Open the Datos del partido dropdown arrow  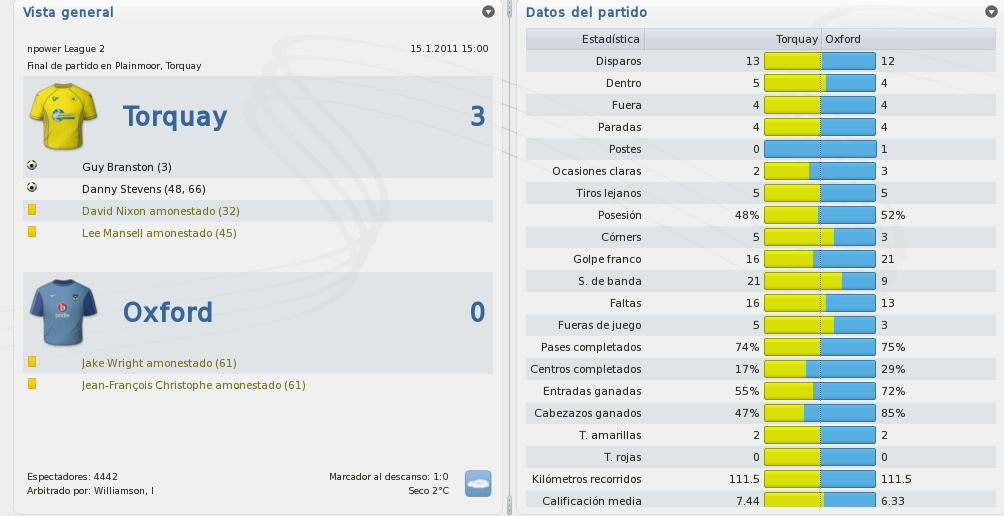coord(991,12)
